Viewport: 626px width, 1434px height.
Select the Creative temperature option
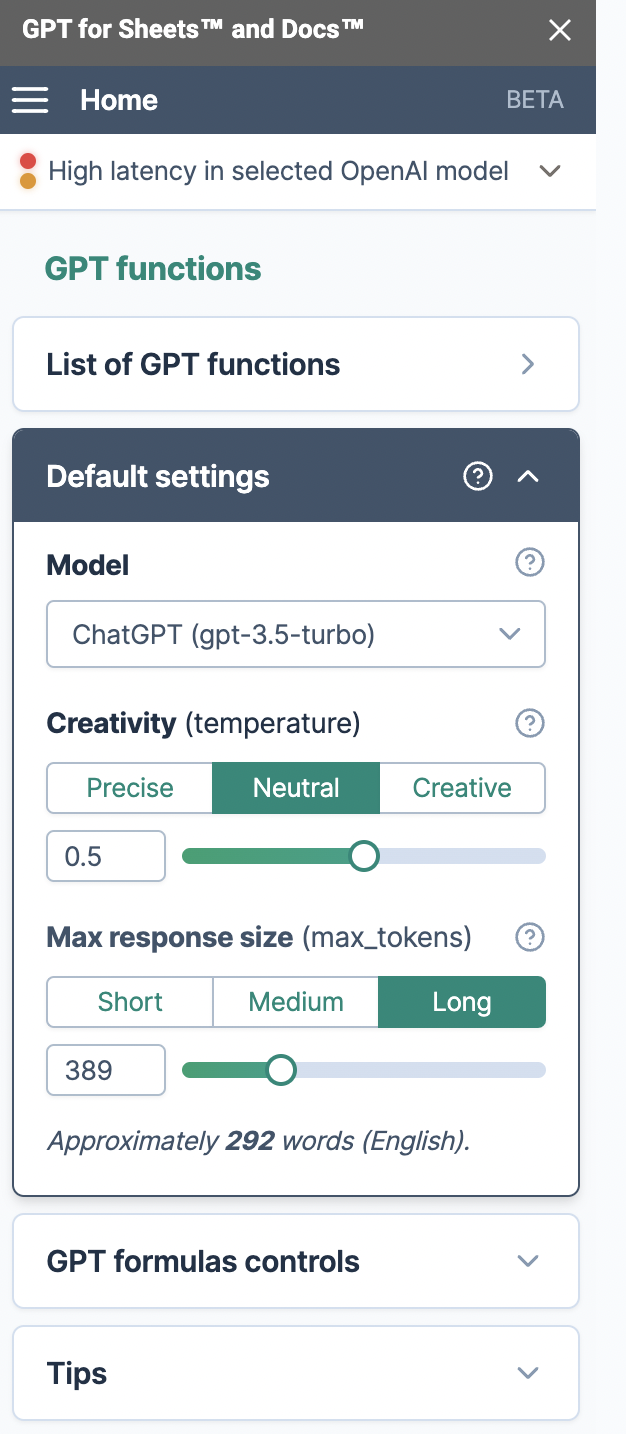462,788
